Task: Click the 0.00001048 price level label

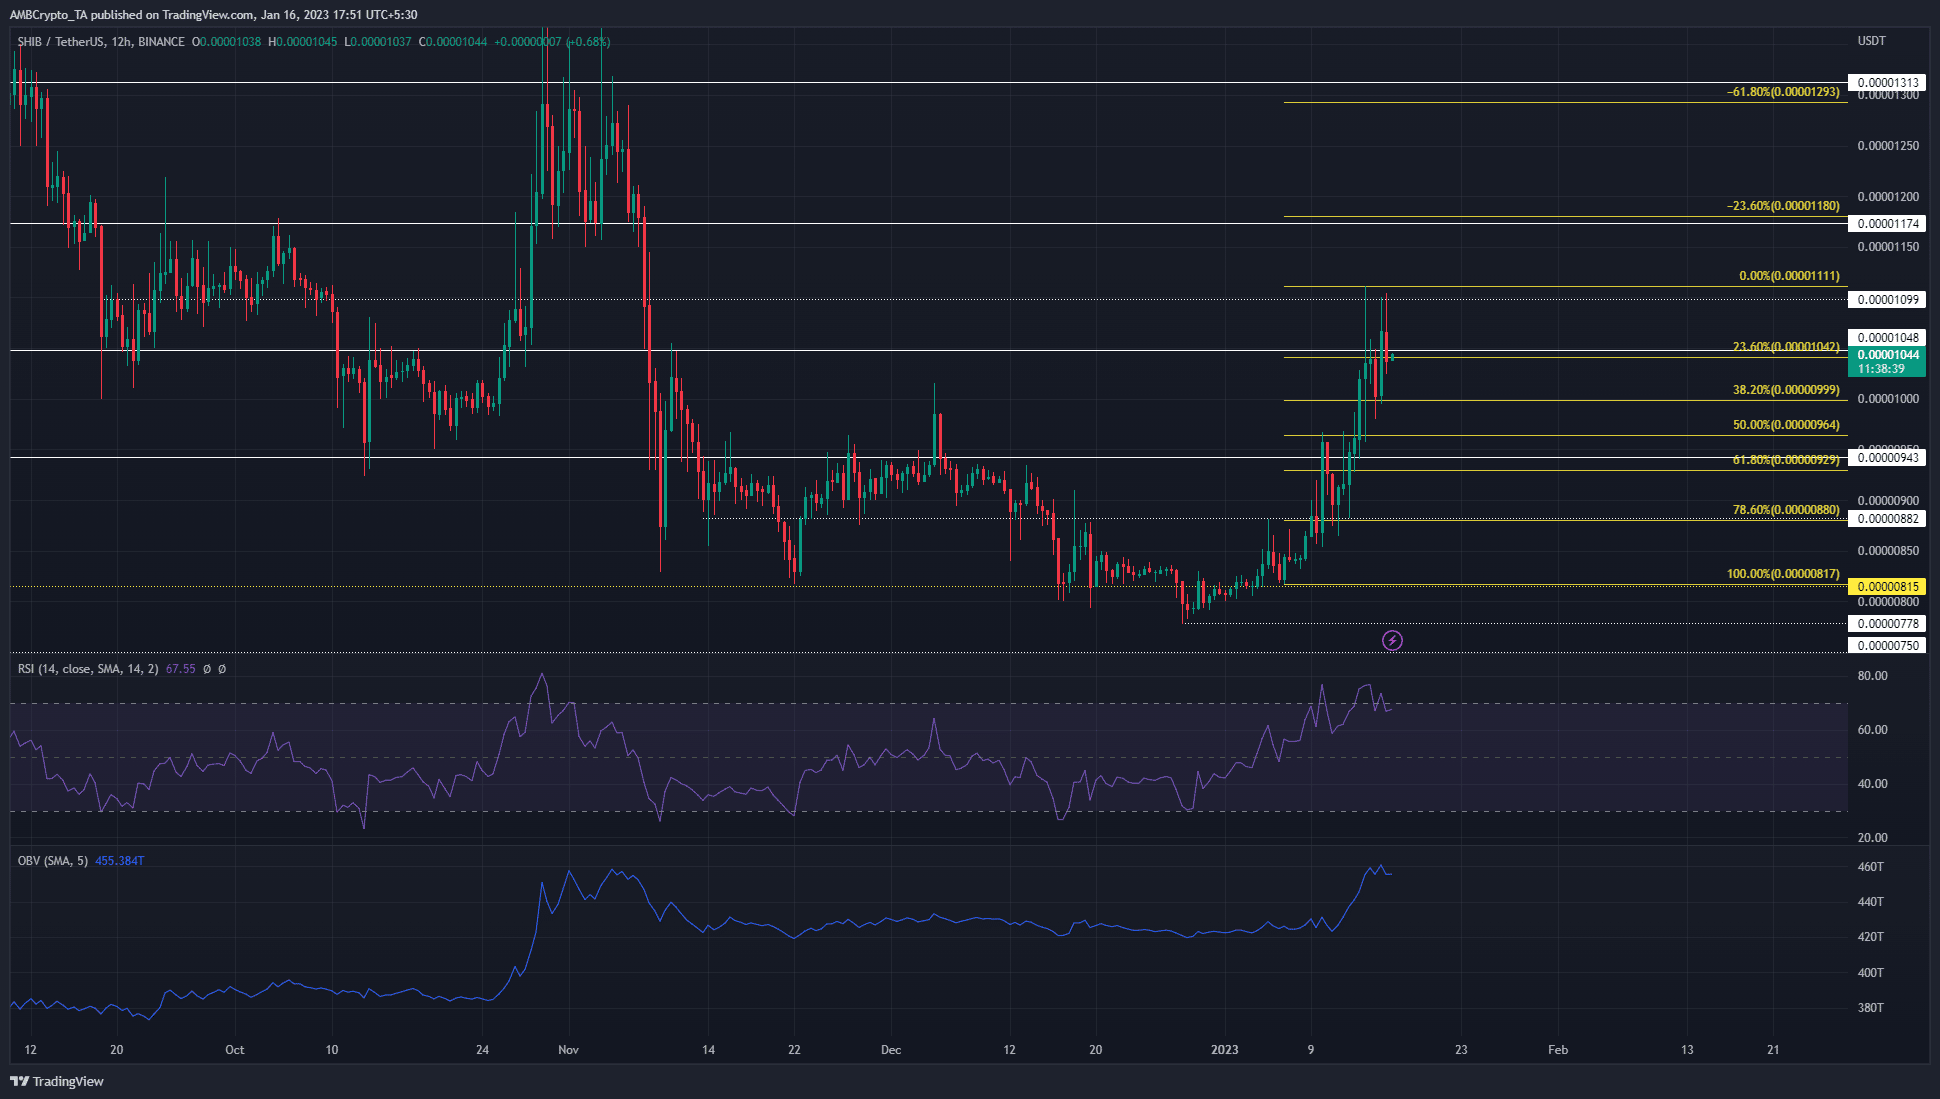Action: [1888, 338]
